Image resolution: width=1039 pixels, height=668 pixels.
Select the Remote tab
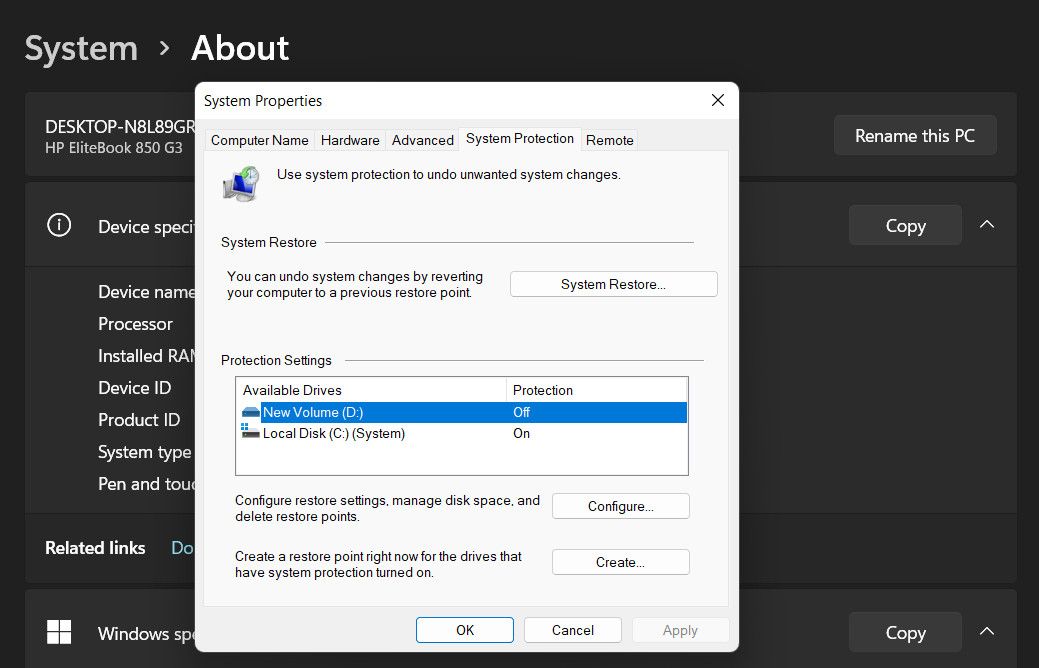coord(609,140)
